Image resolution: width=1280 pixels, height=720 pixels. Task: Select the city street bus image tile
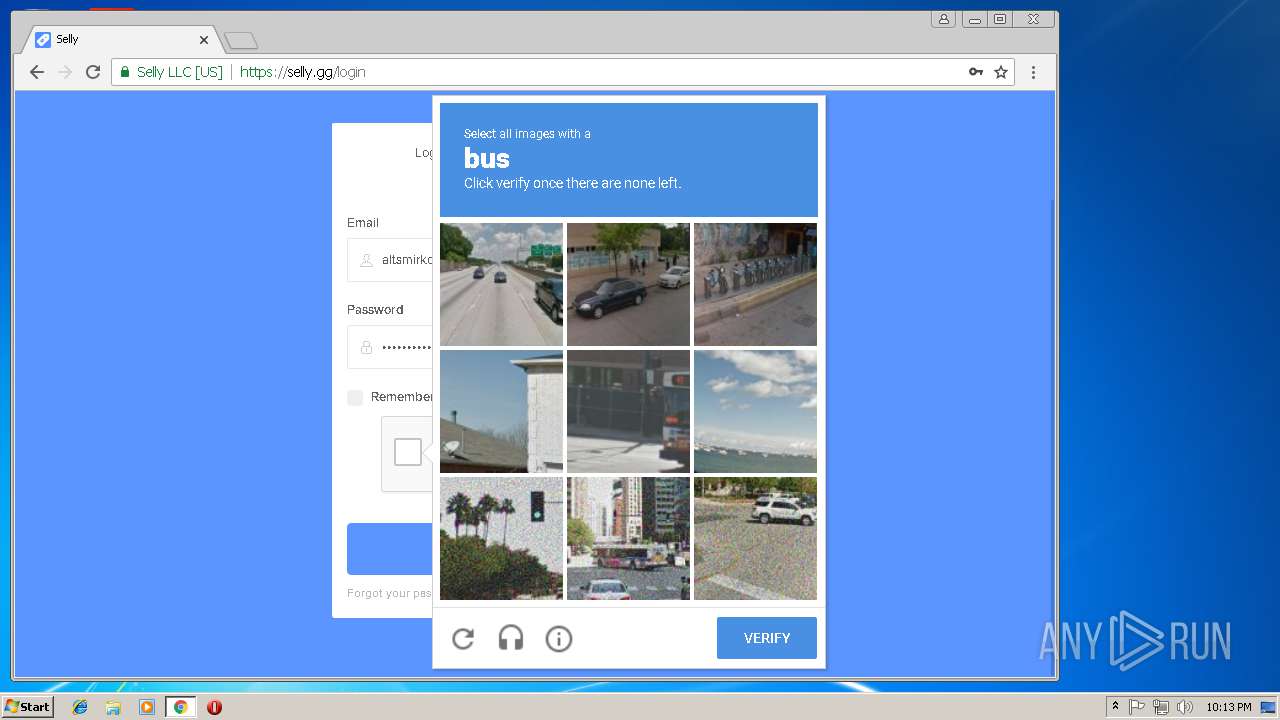628,538
